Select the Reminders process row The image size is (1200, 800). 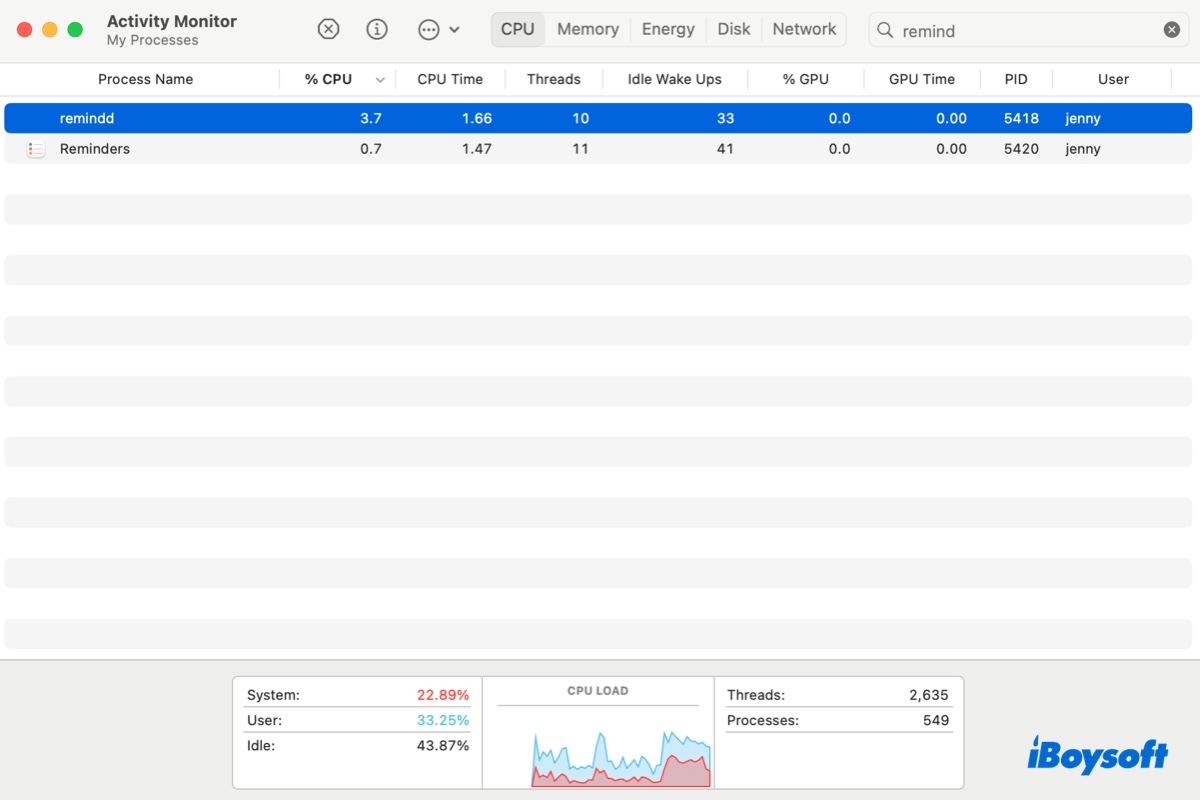click(598, 149)
